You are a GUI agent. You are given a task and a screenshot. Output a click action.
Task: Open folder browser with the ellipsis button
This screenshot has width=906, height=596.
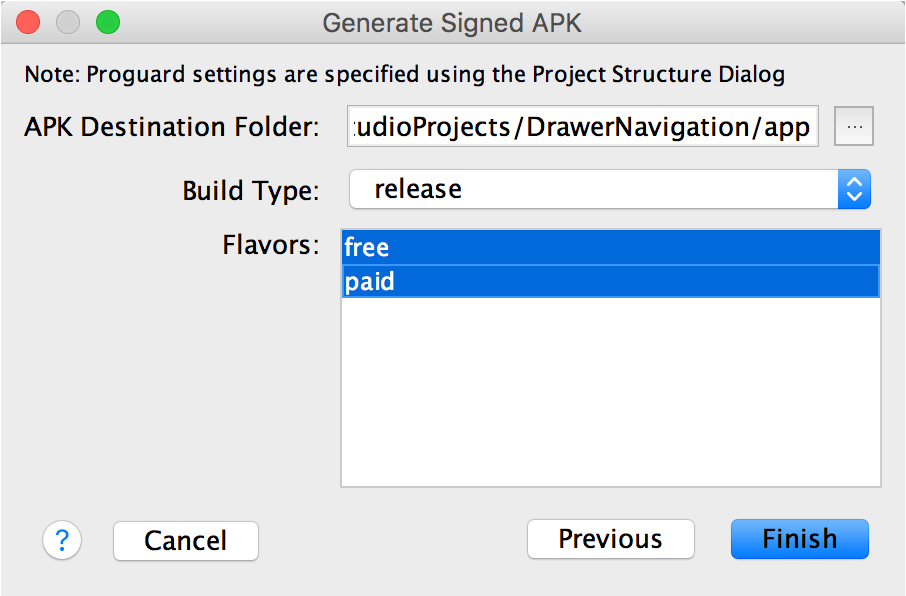pyautogui.click(x=854, y=127)
